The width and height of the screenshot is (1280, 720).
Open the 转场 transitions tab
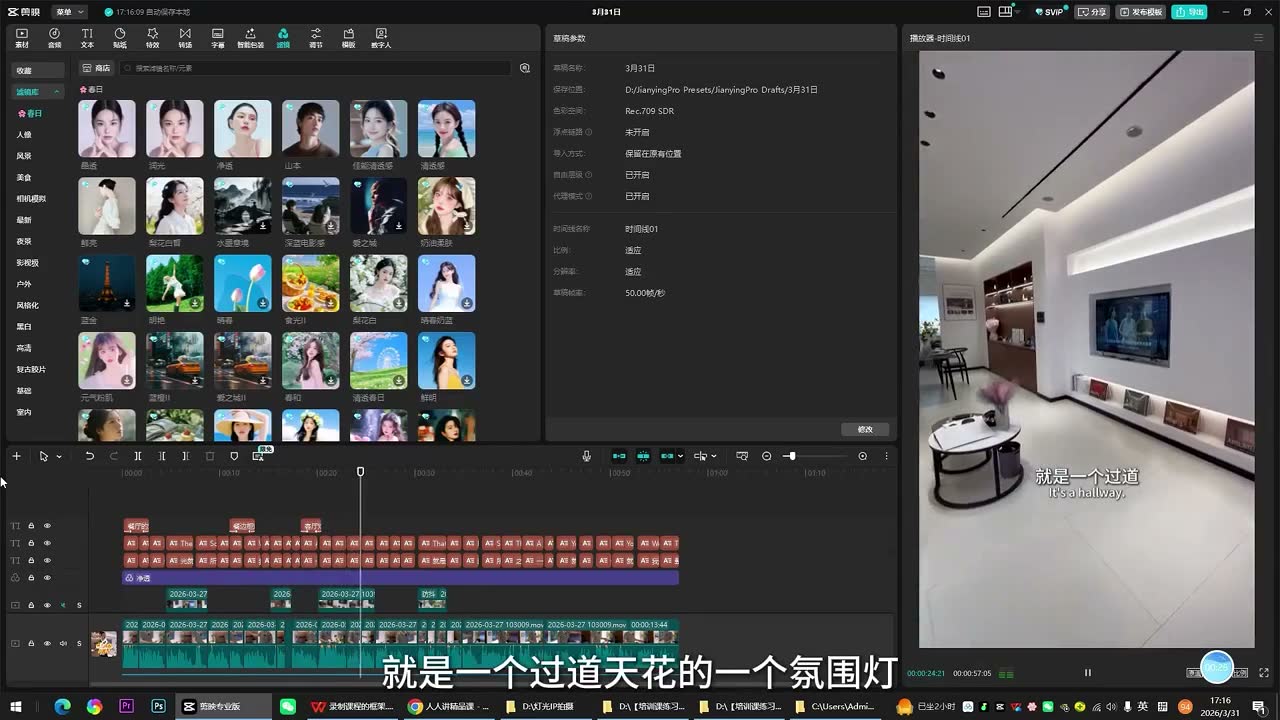pyautogui.click(x=185, y=38)
